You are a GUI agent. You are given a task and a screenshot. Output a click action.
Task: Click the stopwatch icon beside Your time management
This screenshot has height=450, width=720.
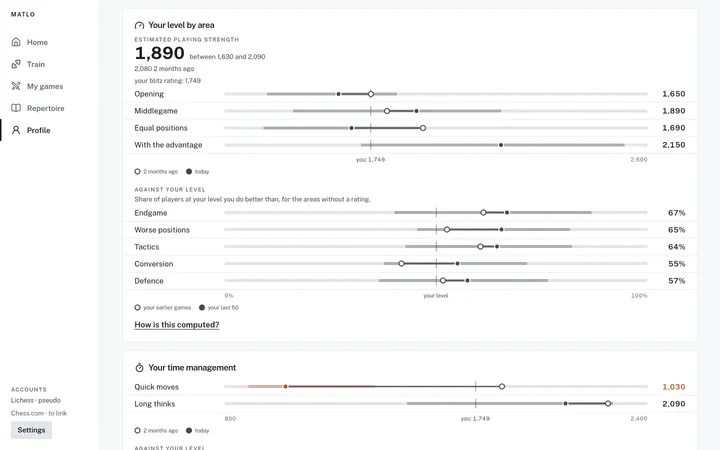pos(139,367)
